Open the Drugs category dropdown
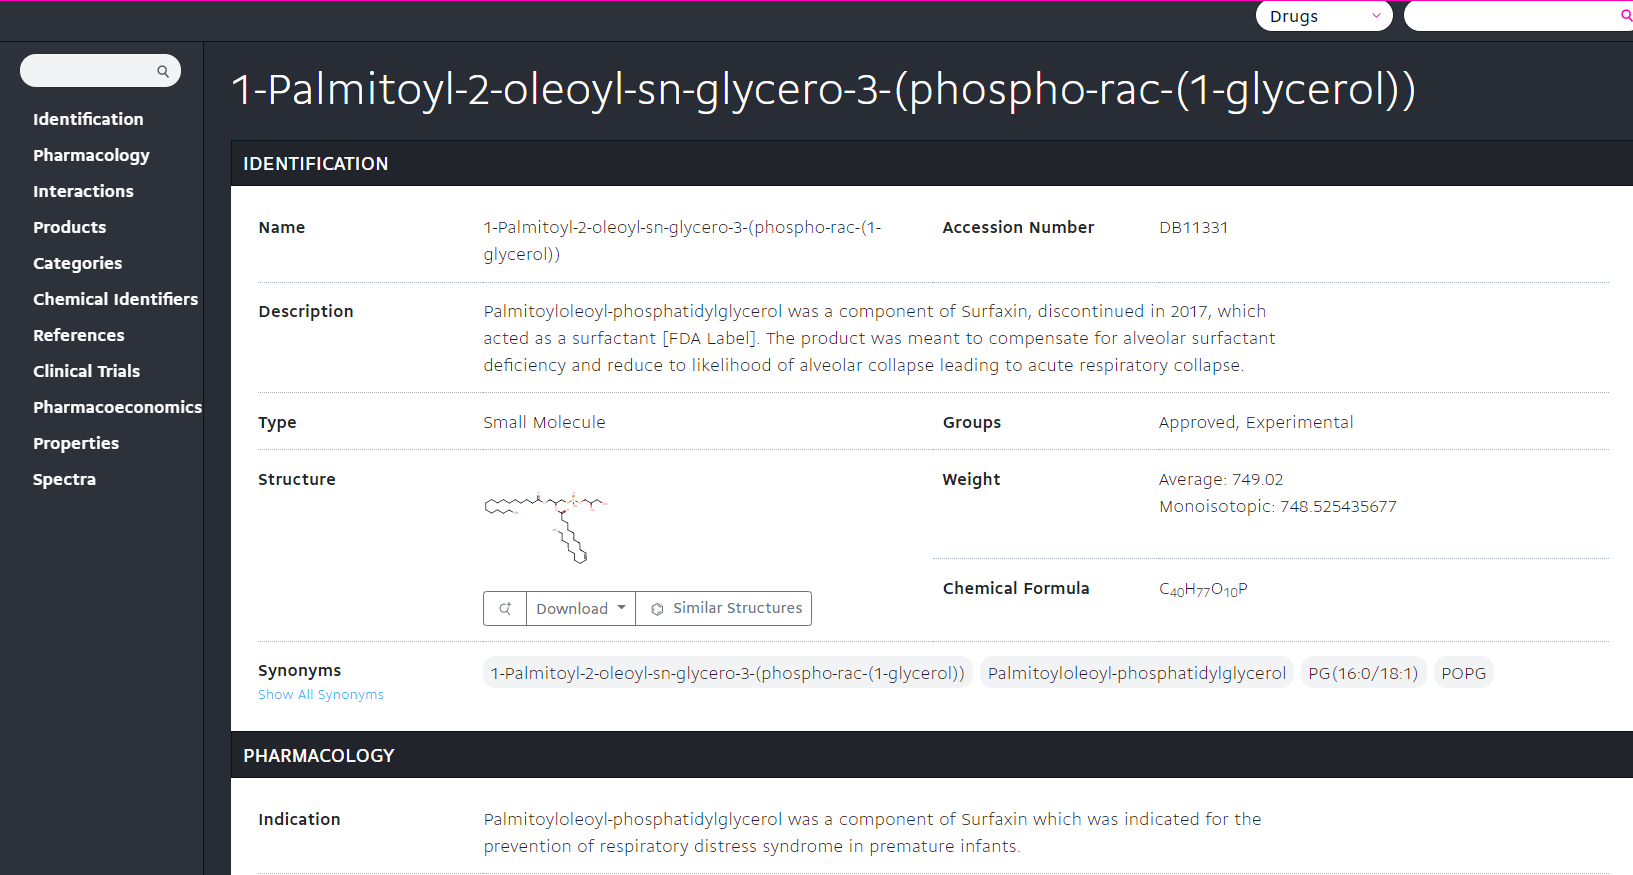 click(x=1323, y=16)
